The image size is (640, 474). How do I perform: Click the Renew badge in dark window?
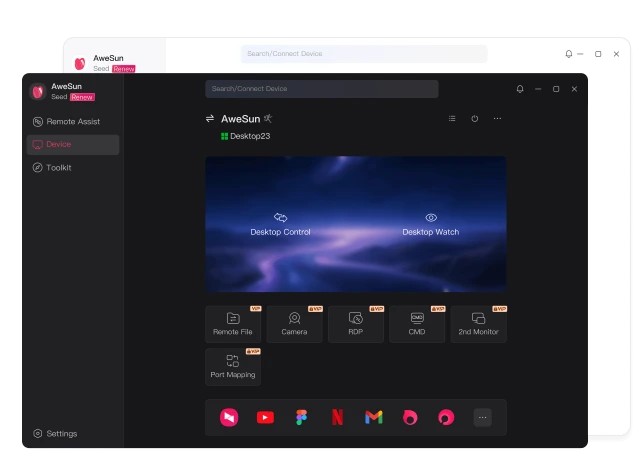[82, 97]
